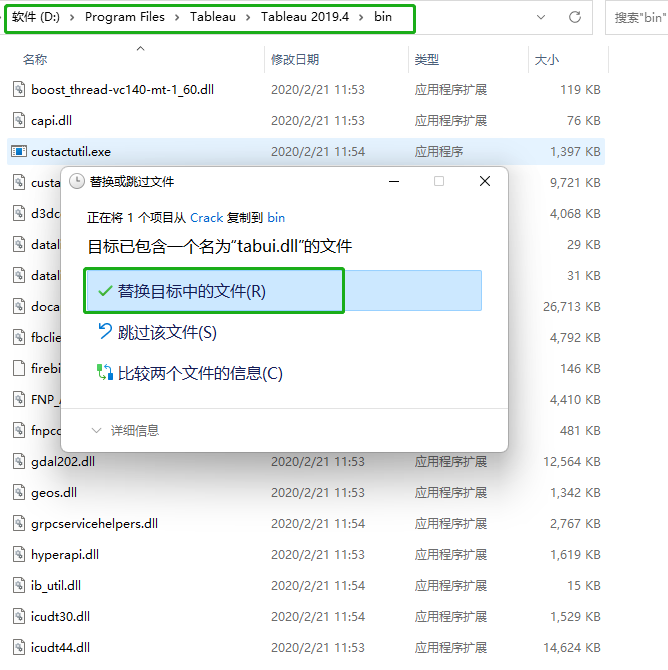Expand the chevron after Program Files breadcrumb

[177, 18]
